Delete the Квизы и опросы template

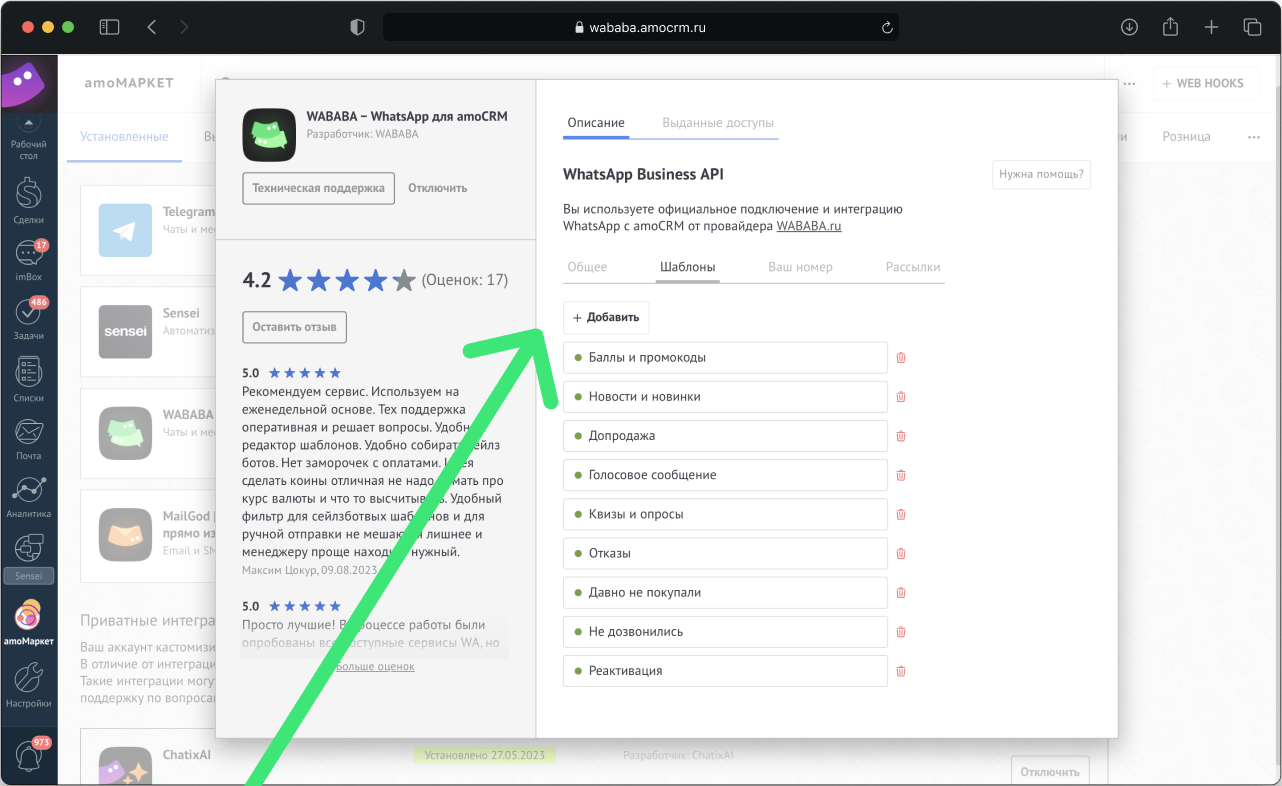click(x=901, y=514)
